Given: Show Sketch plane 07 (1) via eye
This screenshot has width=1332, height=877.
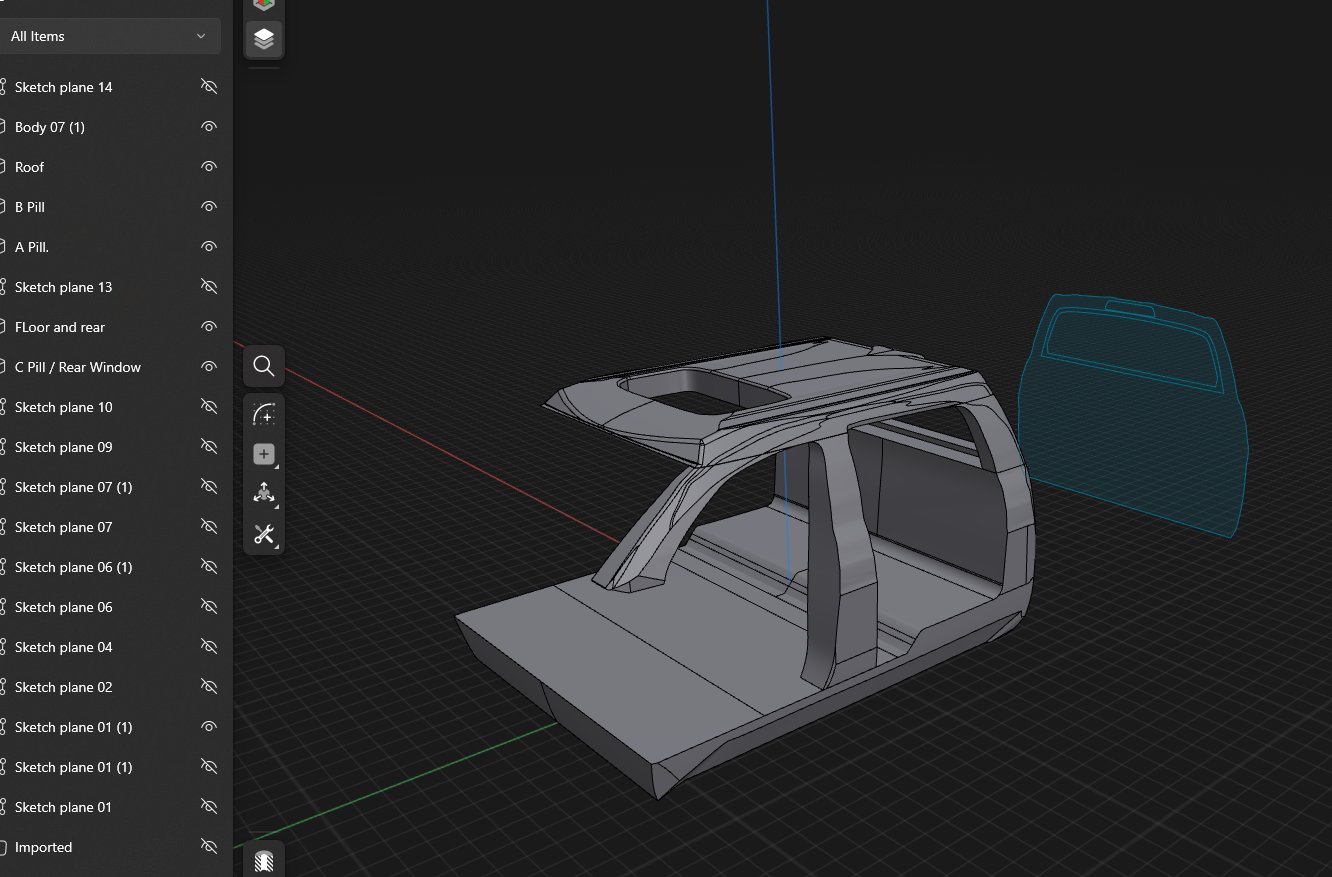Looking at the screenshot, I should tap(209, 487).
